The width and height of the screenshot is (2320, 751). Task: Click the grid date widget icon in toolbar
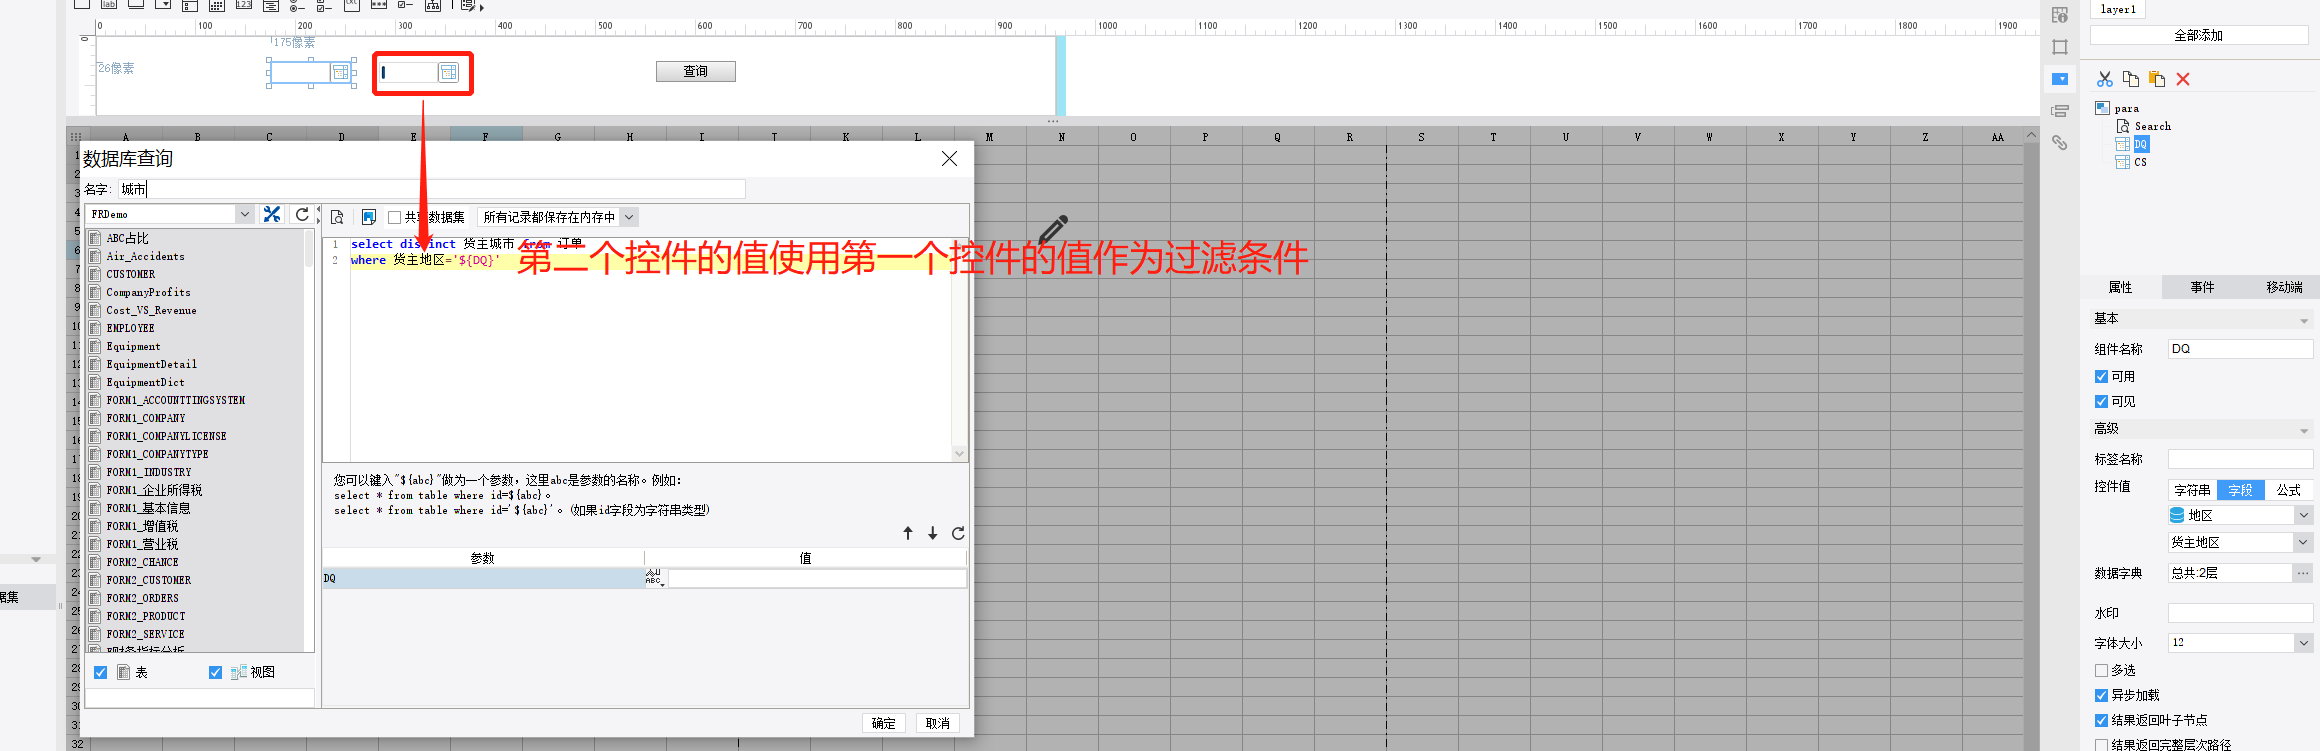[x=216, y=5]
